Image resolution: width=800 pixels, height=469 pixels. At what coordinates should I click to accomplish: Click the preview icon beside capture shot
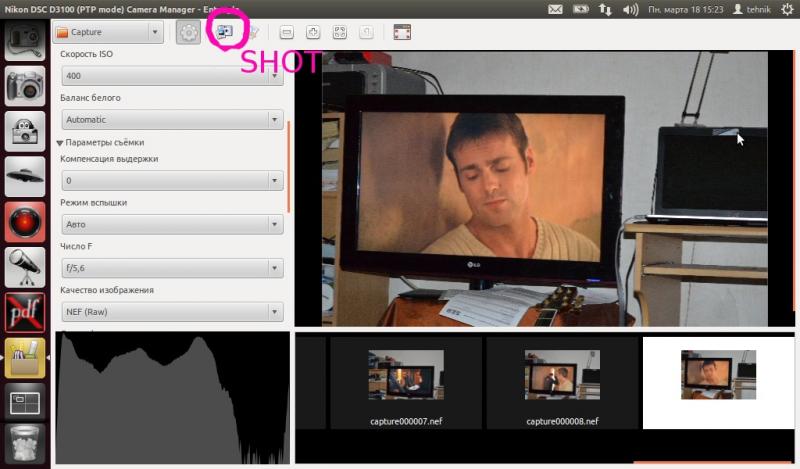[x=253, y=32]
